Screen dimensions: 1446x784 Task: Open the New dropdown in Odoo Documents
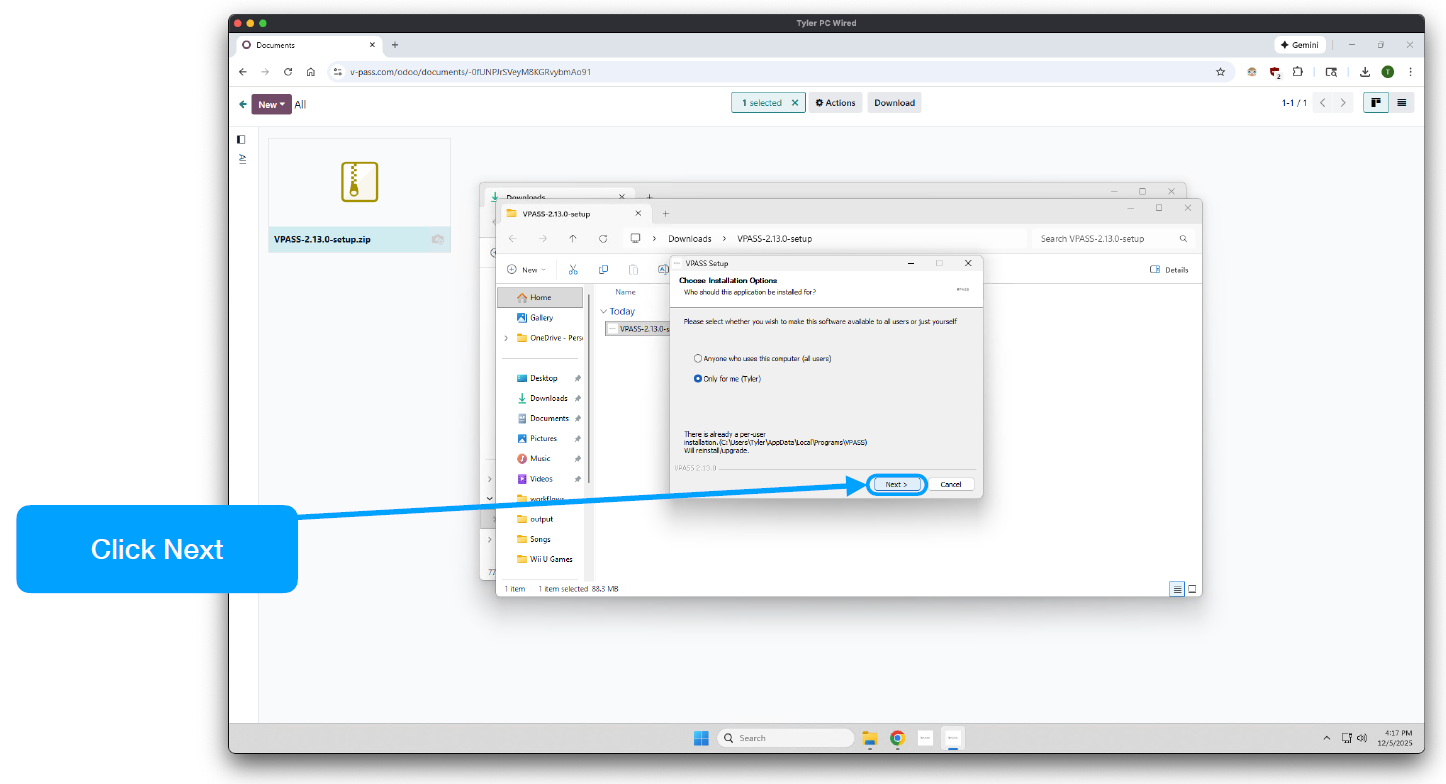pyautogui.click(x=271, y=104)
